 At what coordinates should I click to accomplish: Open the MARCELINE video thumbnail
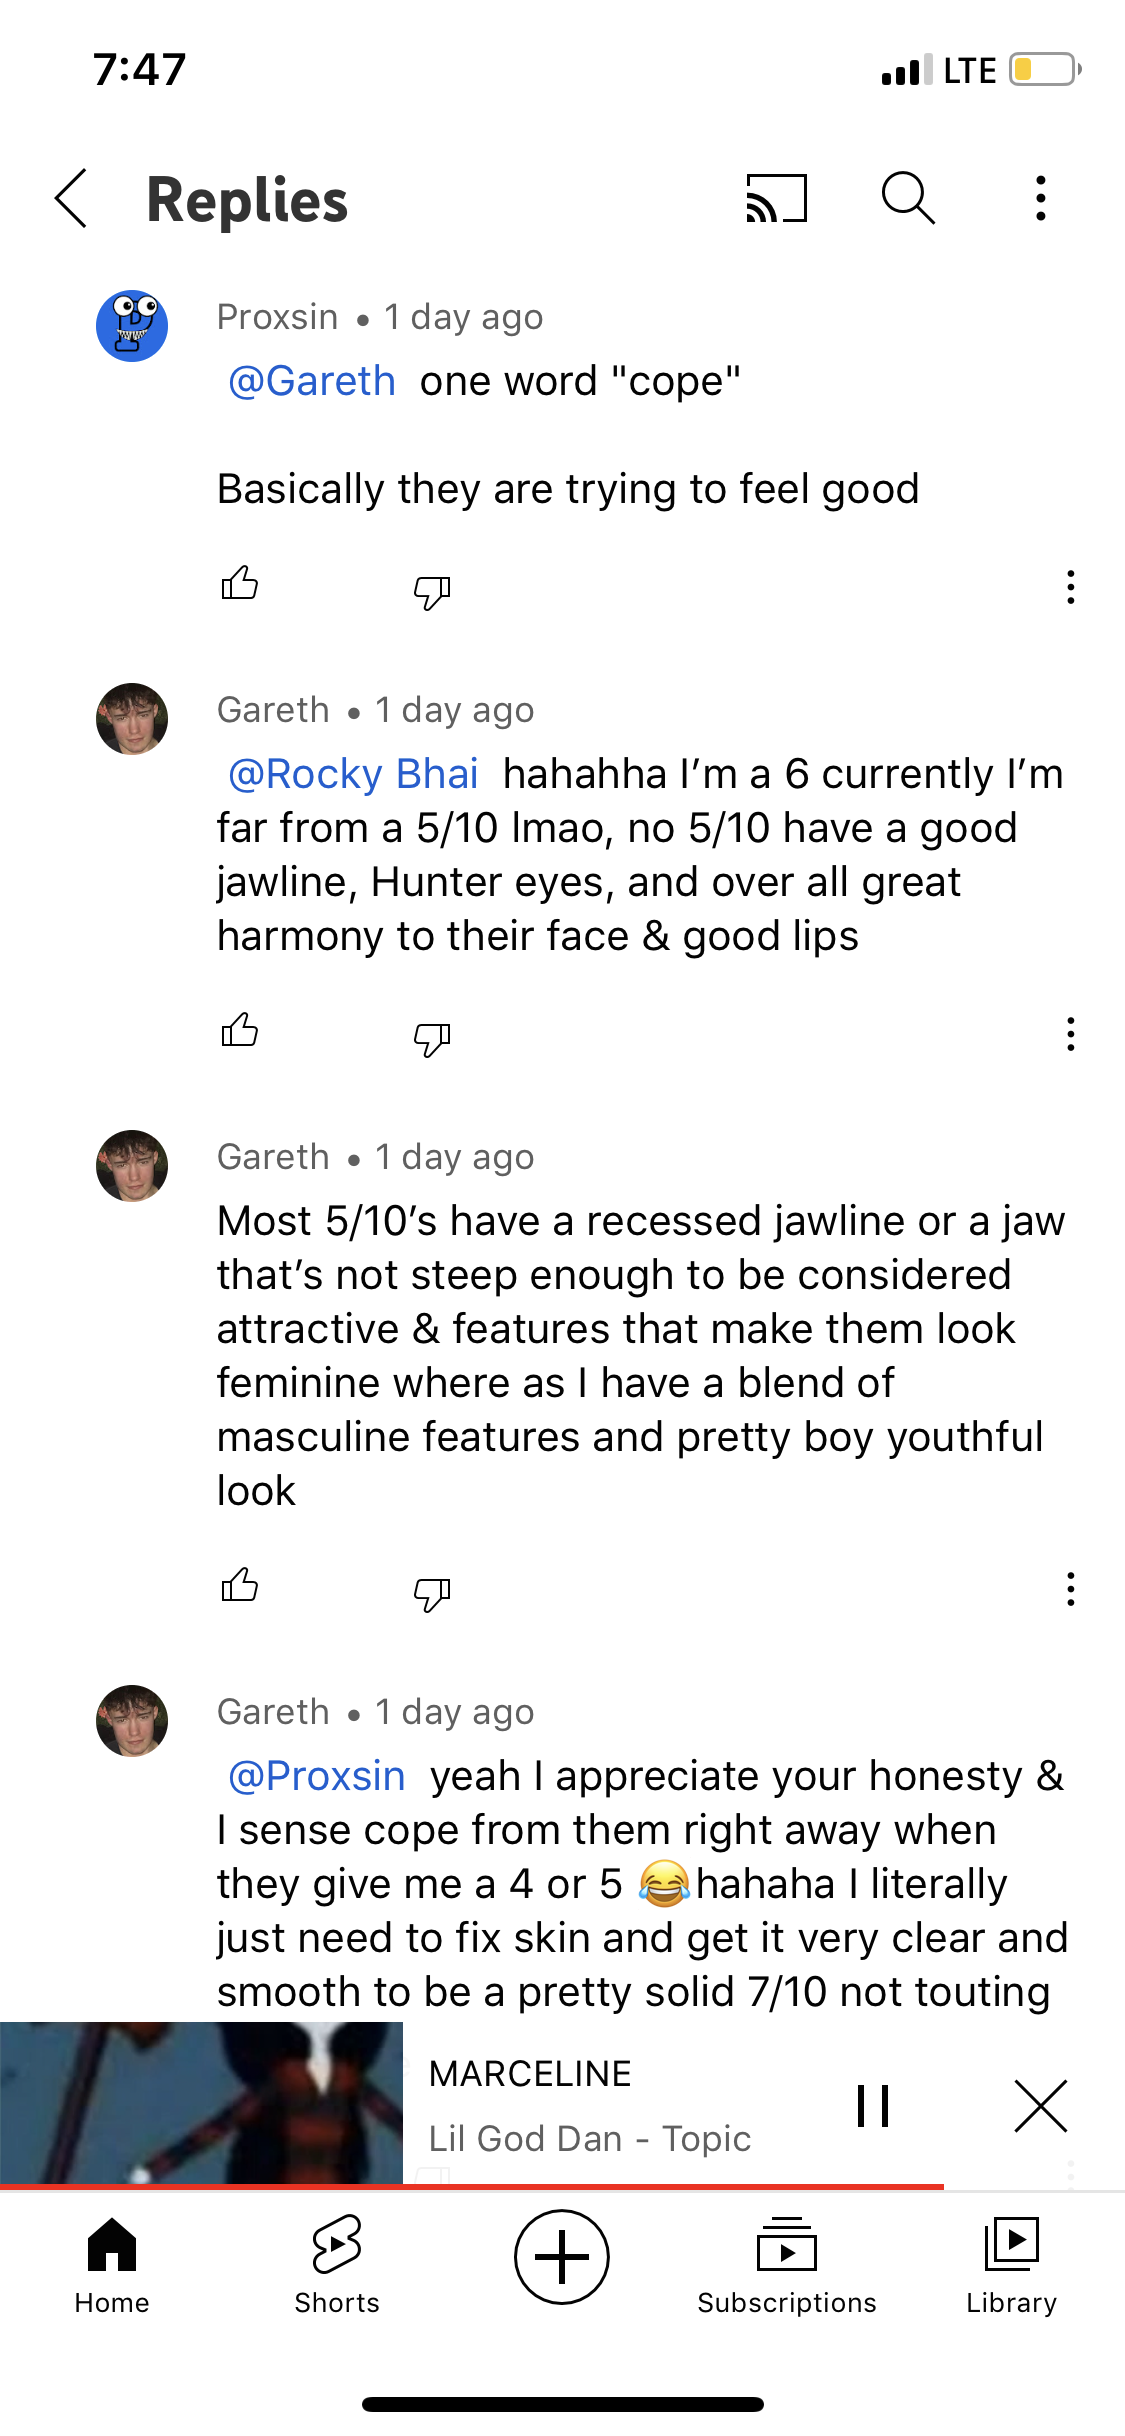pyautogui.click(x=201, y=2103)
